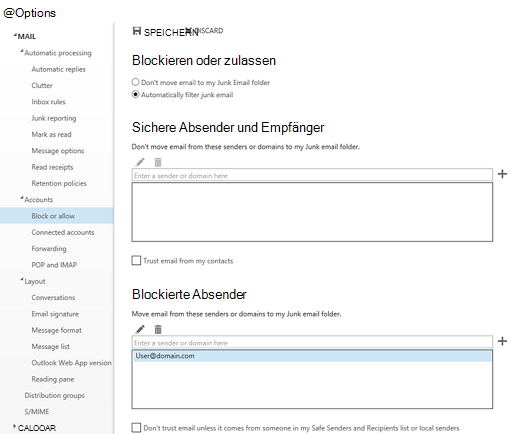Screen dimensions: 510x434
Task: Open Connected accounts
Action: [63, 232]
